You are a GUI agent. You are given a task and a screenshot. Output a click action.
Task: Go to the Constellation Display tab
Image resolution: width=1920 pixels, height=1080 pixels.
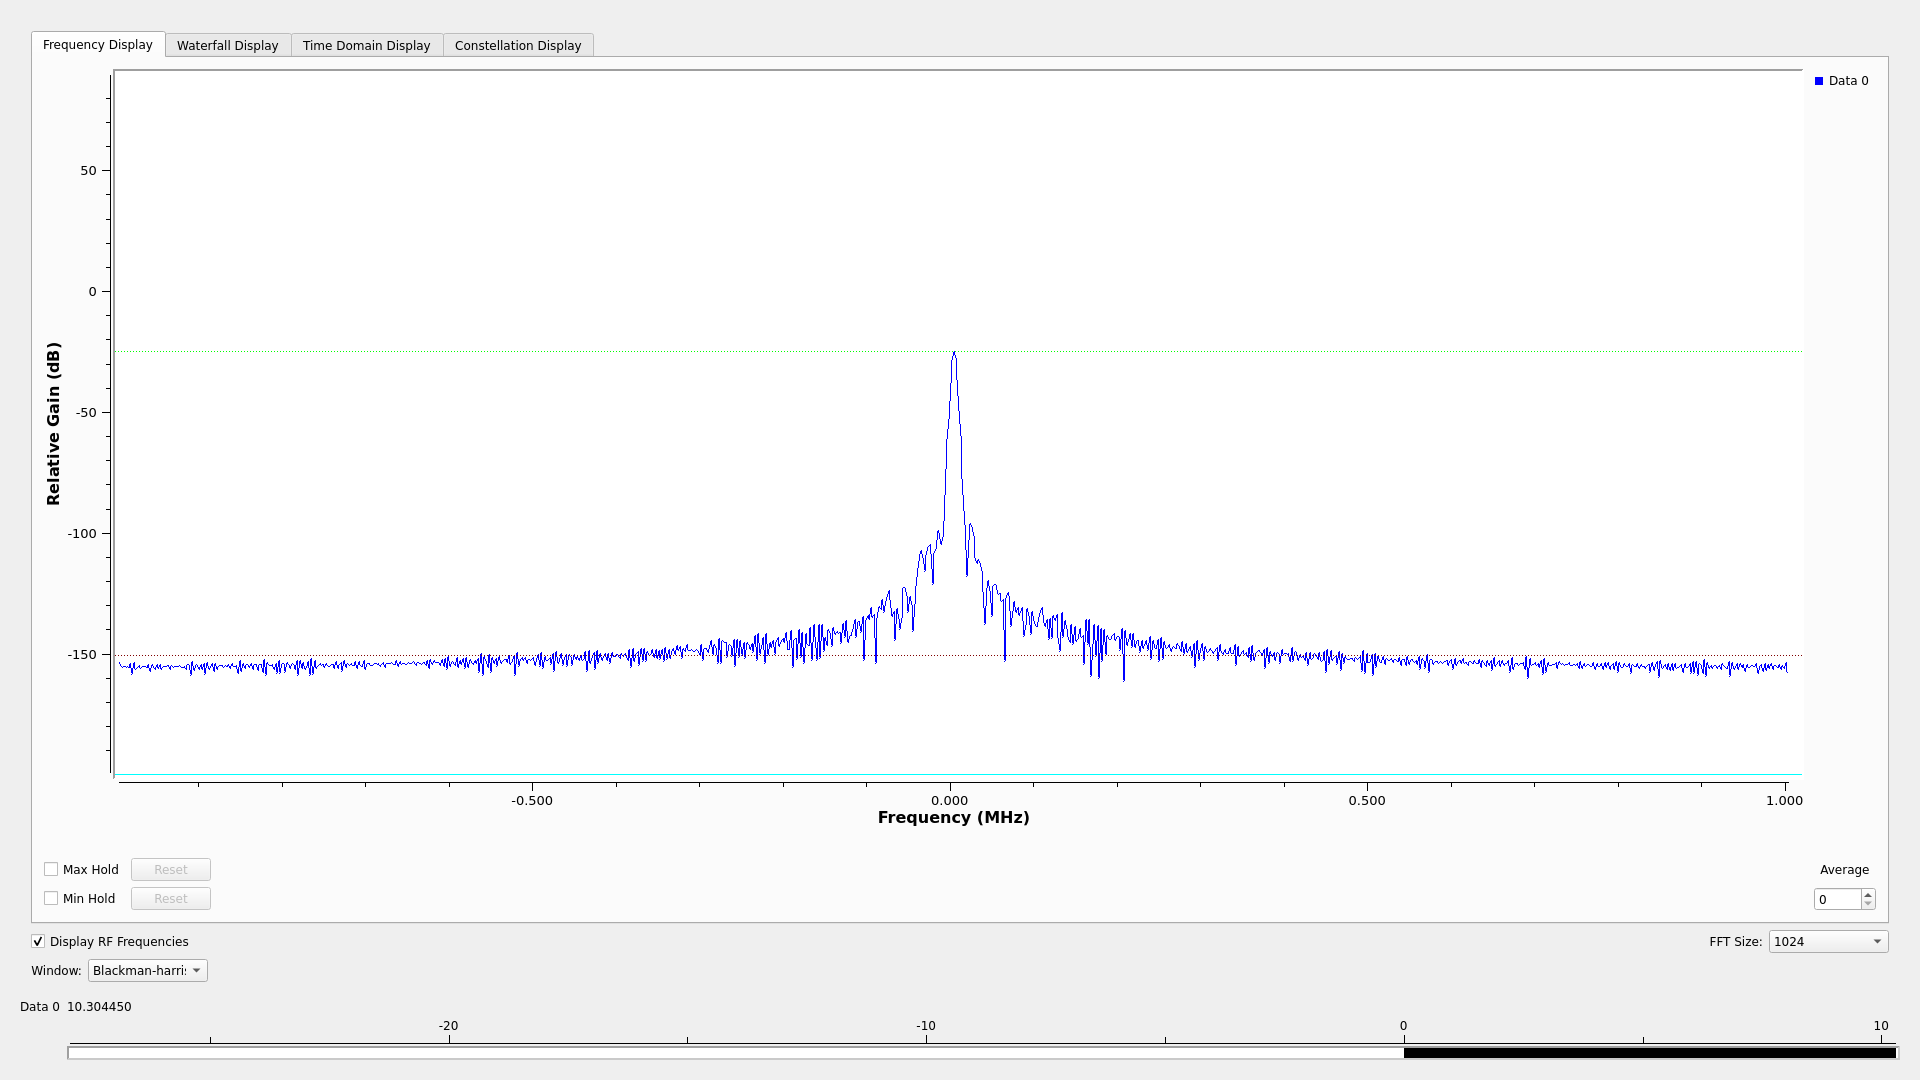(517, 46)
